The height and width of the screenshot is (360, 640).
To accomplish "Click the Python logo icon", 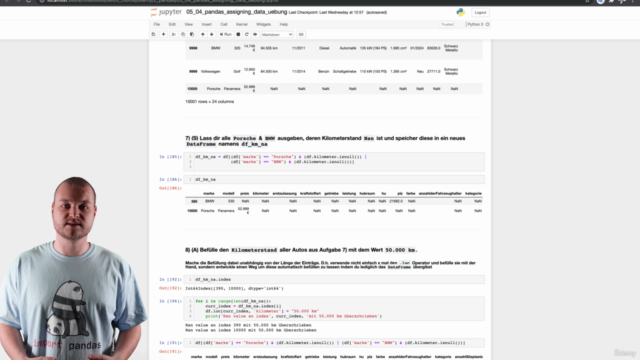I will (x=460, y=12).
